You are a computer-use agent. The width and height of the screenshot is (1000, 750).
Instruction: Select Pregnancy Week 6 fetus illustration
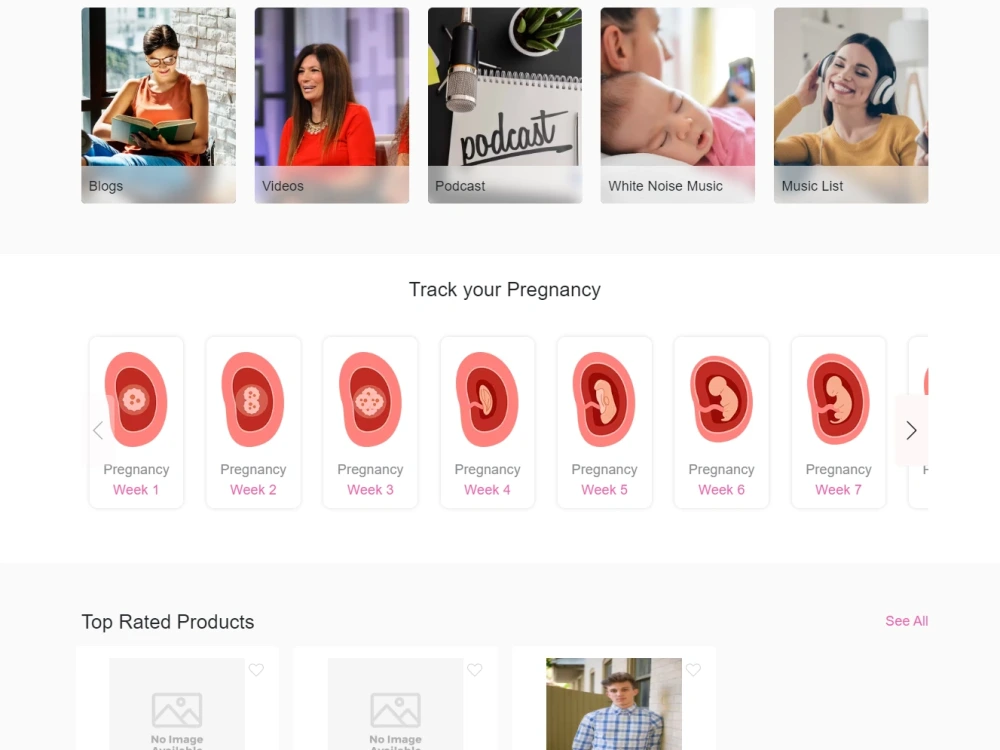[x=721, y=399]
